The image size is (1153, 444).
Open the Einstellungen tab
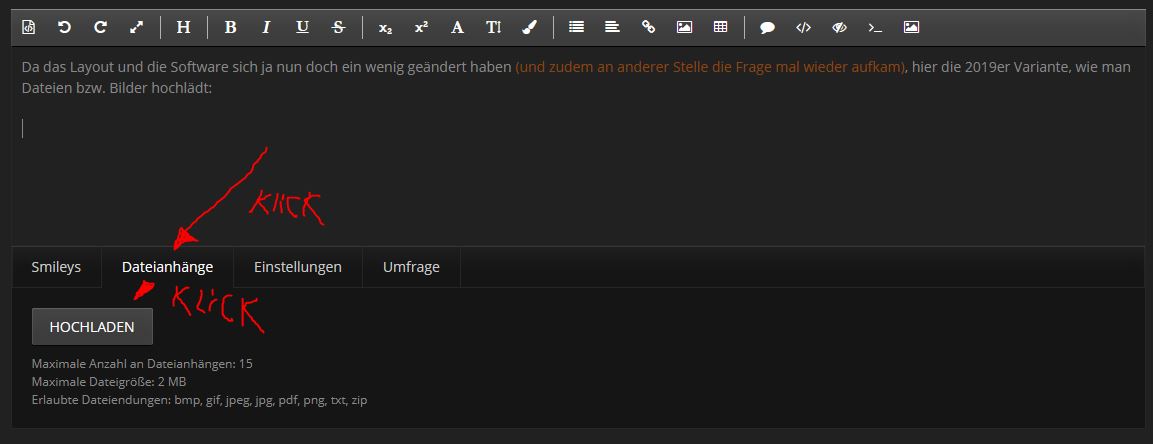[297, 267]
